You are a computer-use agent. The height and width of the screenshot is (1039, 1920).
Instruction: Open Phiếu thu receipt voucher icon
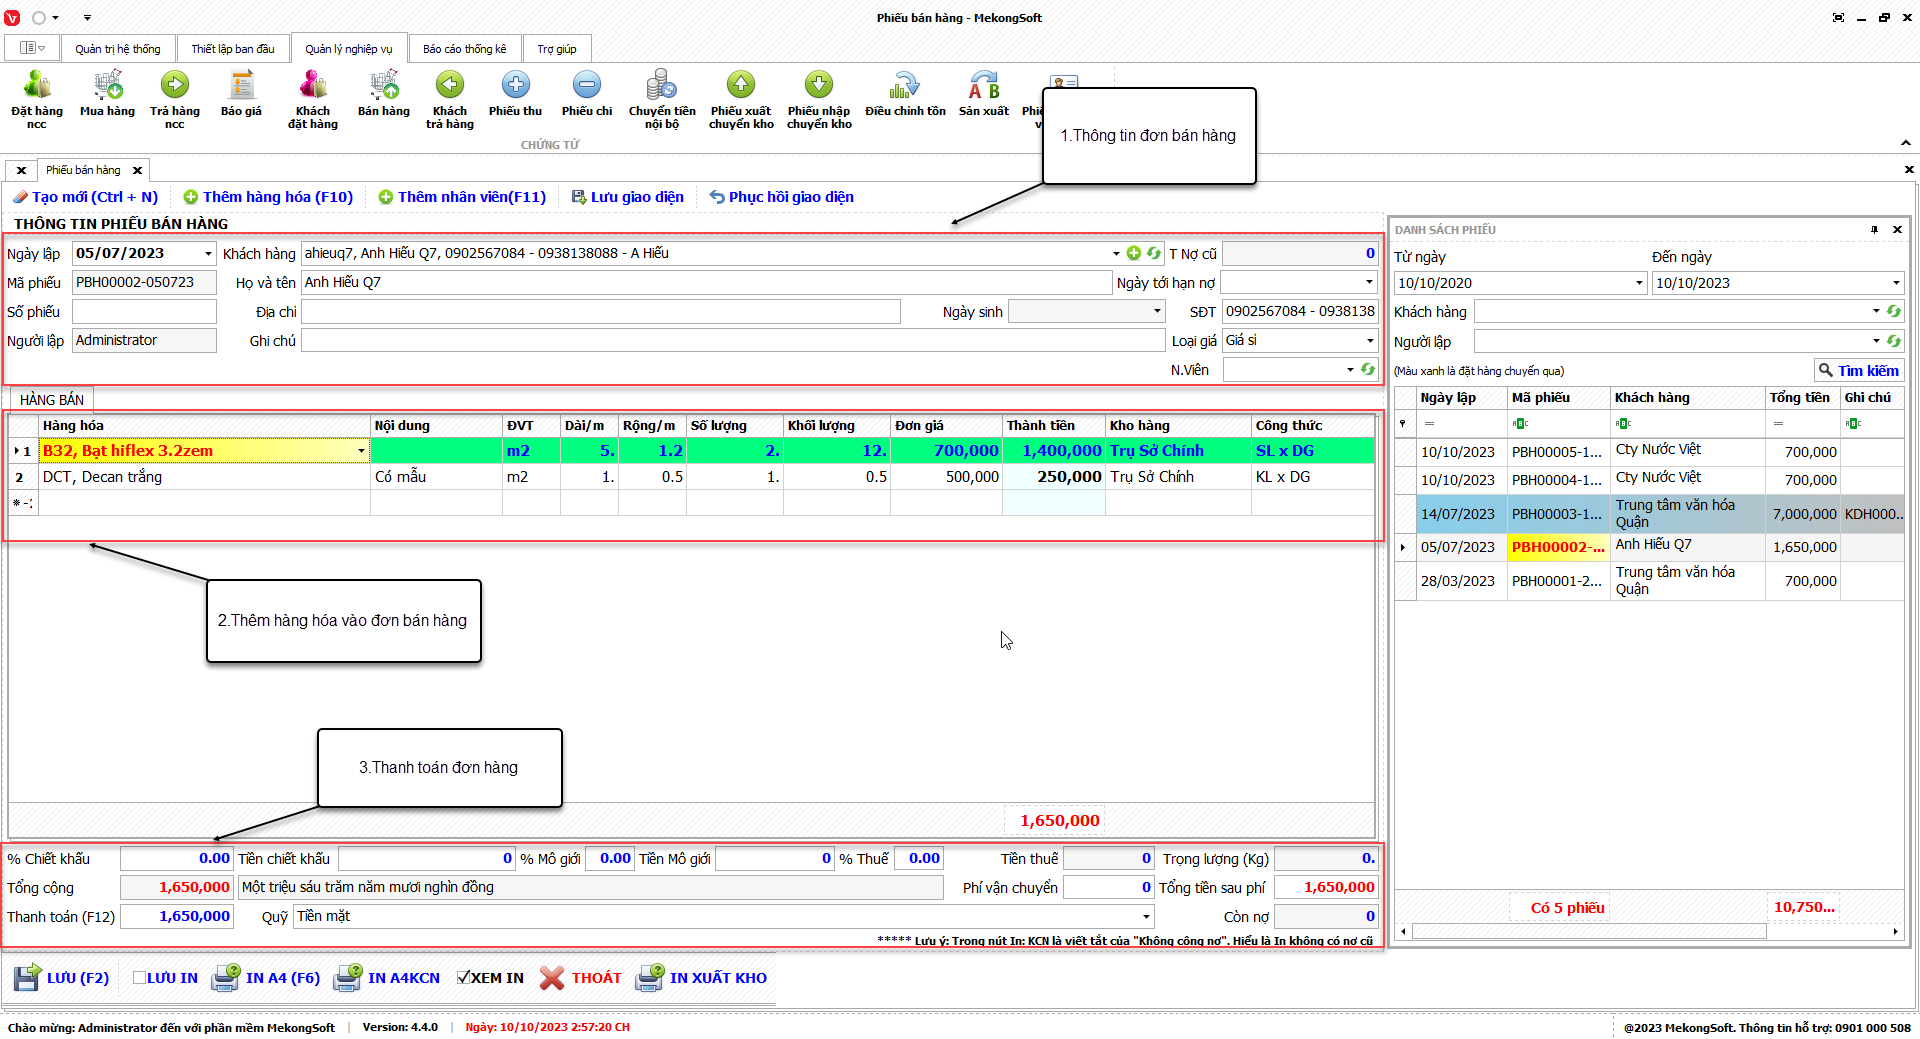click(515, 95)
